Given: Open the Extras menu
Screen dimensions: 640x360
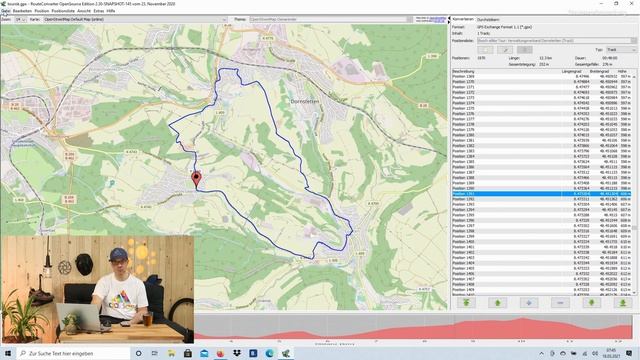Looking at the screenshot, I should coord(99,11).
